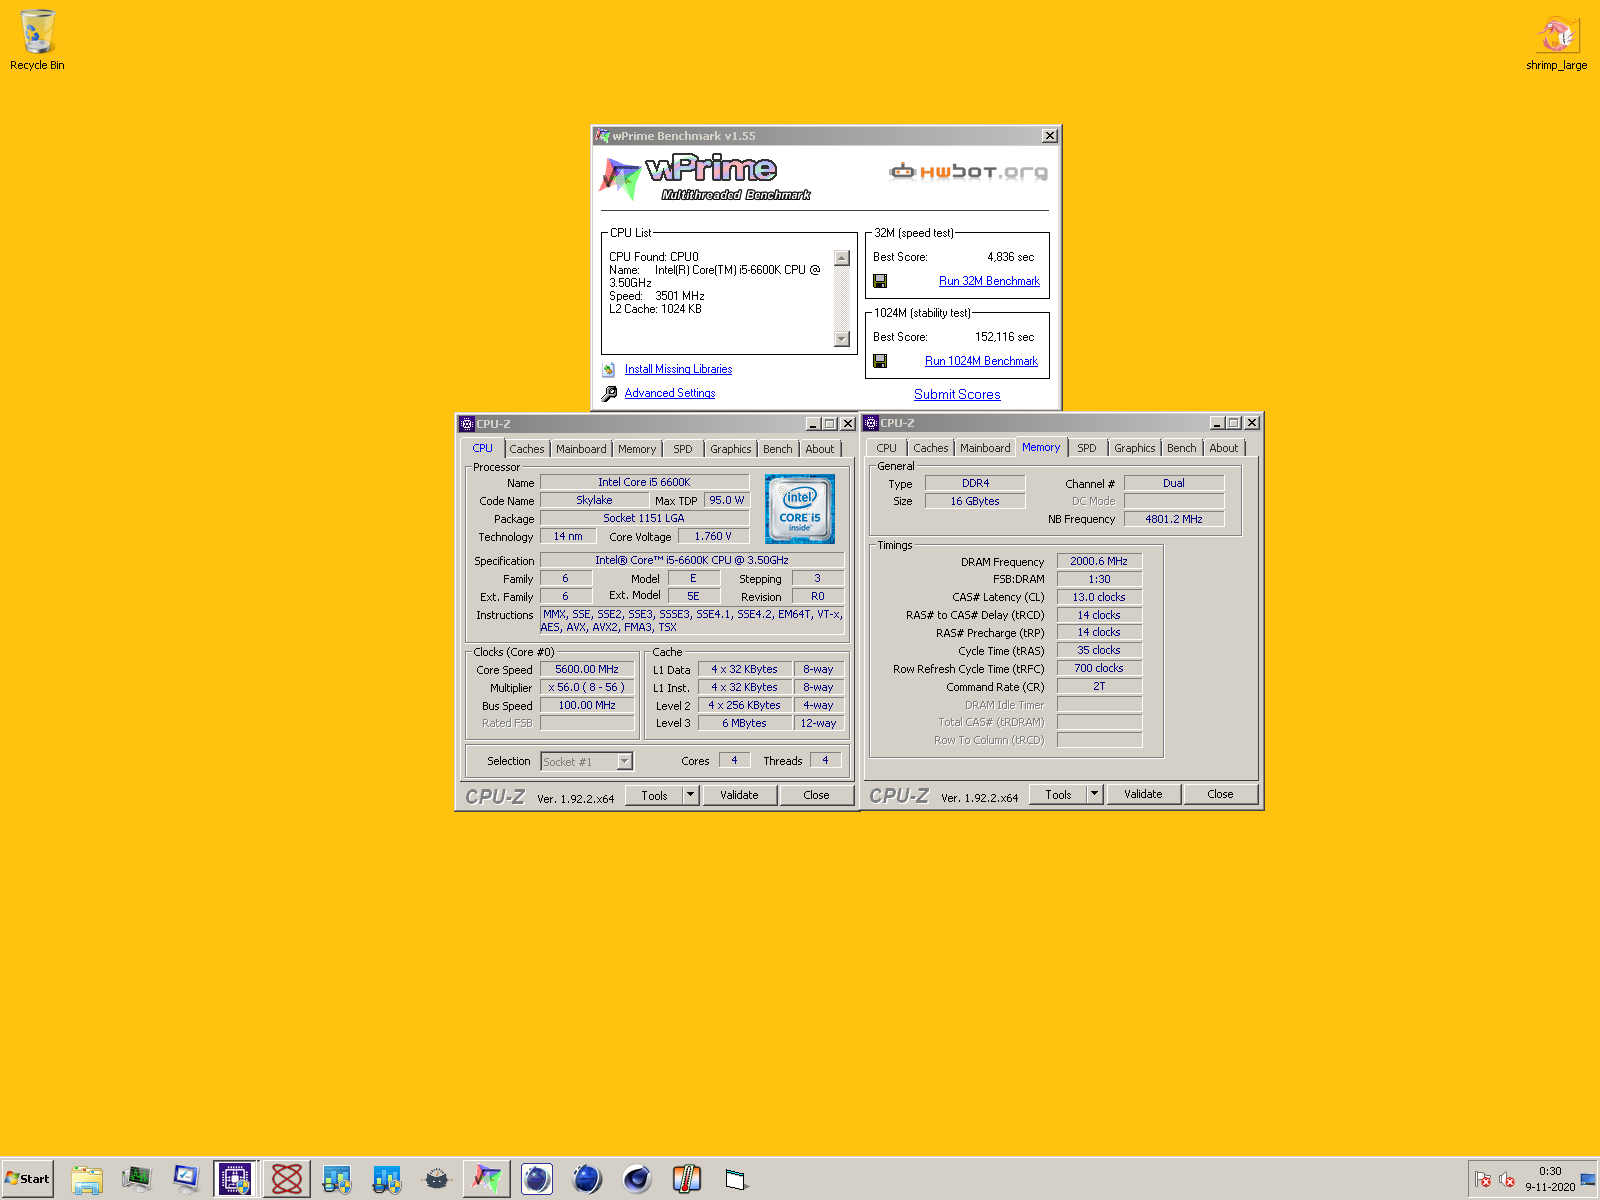1600x1200 pixels.
Task: Click the DRAM Frequency value 2000.6 MHz
Action: 1099,561
